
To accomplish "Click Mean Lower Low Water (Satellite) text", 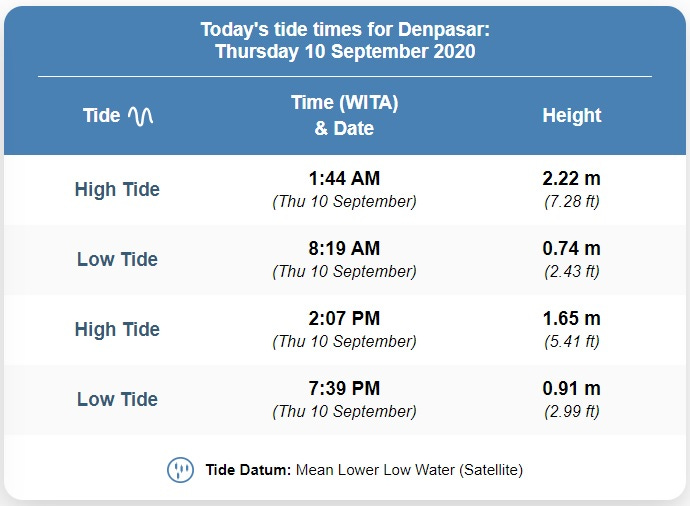I will click(409, 470).
